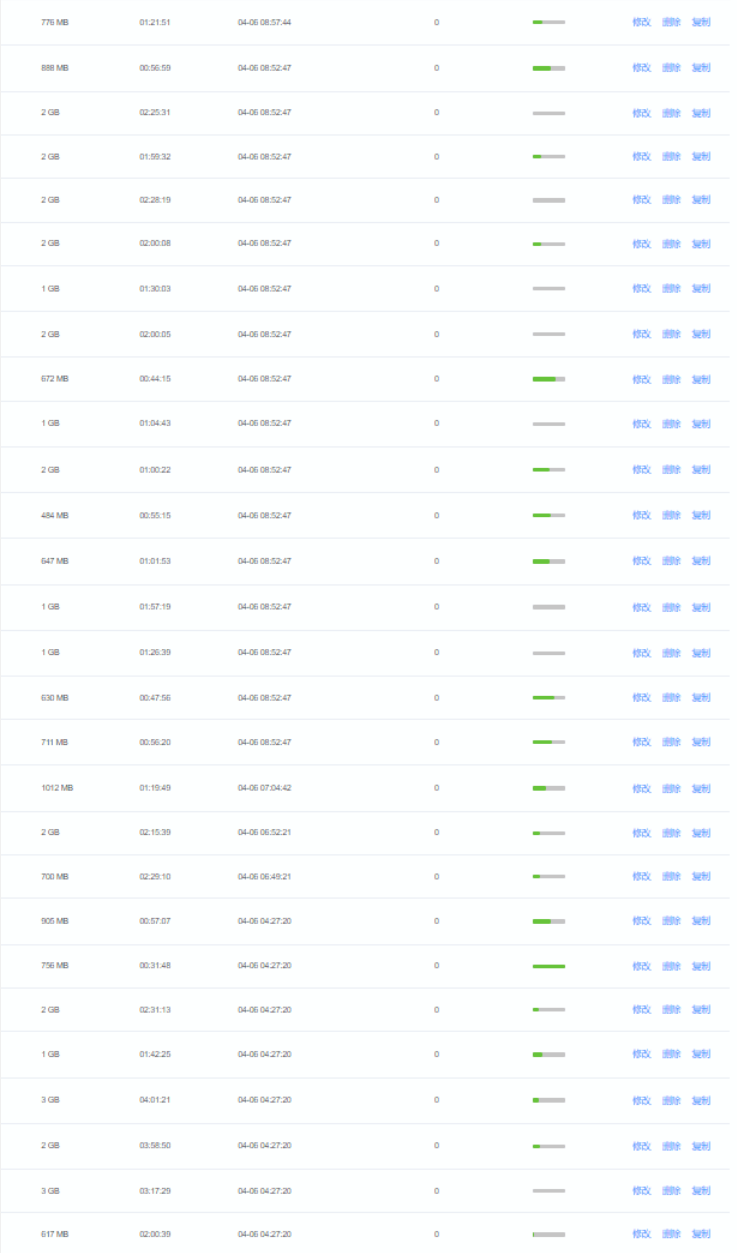Click the 1012 MB size cell
This screenshot has height=1253, width=737.
point(56,788)
